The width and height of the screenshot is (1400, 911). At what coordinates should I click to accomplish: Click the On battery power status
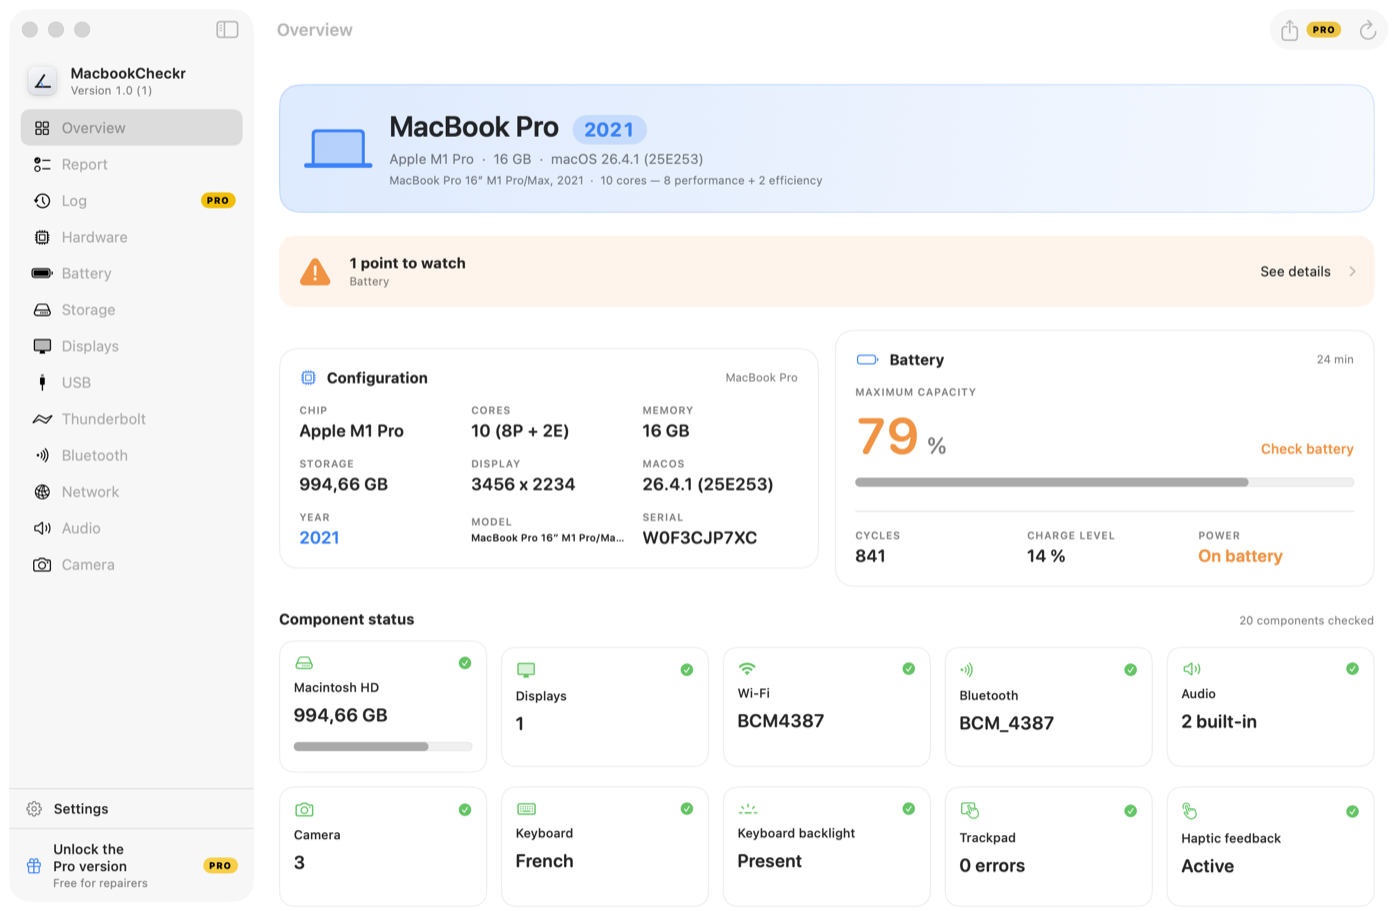1240,556
